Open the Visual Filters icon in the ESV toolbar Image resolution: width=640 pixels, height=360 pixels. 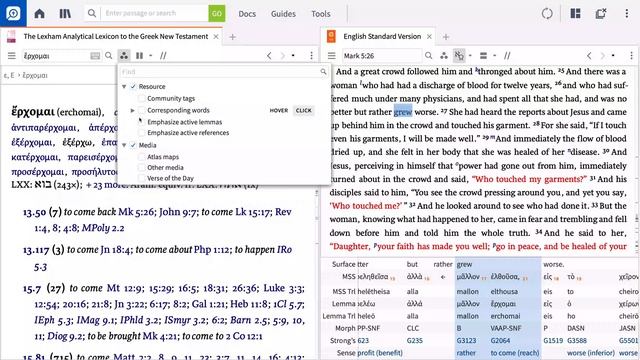tap(444, 56)
